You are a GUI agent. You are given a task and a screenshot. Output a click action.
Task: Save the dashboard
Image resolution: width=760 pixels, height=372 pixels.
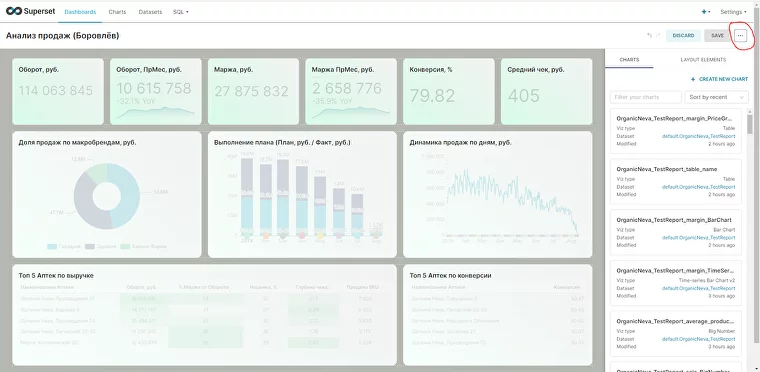717,35
